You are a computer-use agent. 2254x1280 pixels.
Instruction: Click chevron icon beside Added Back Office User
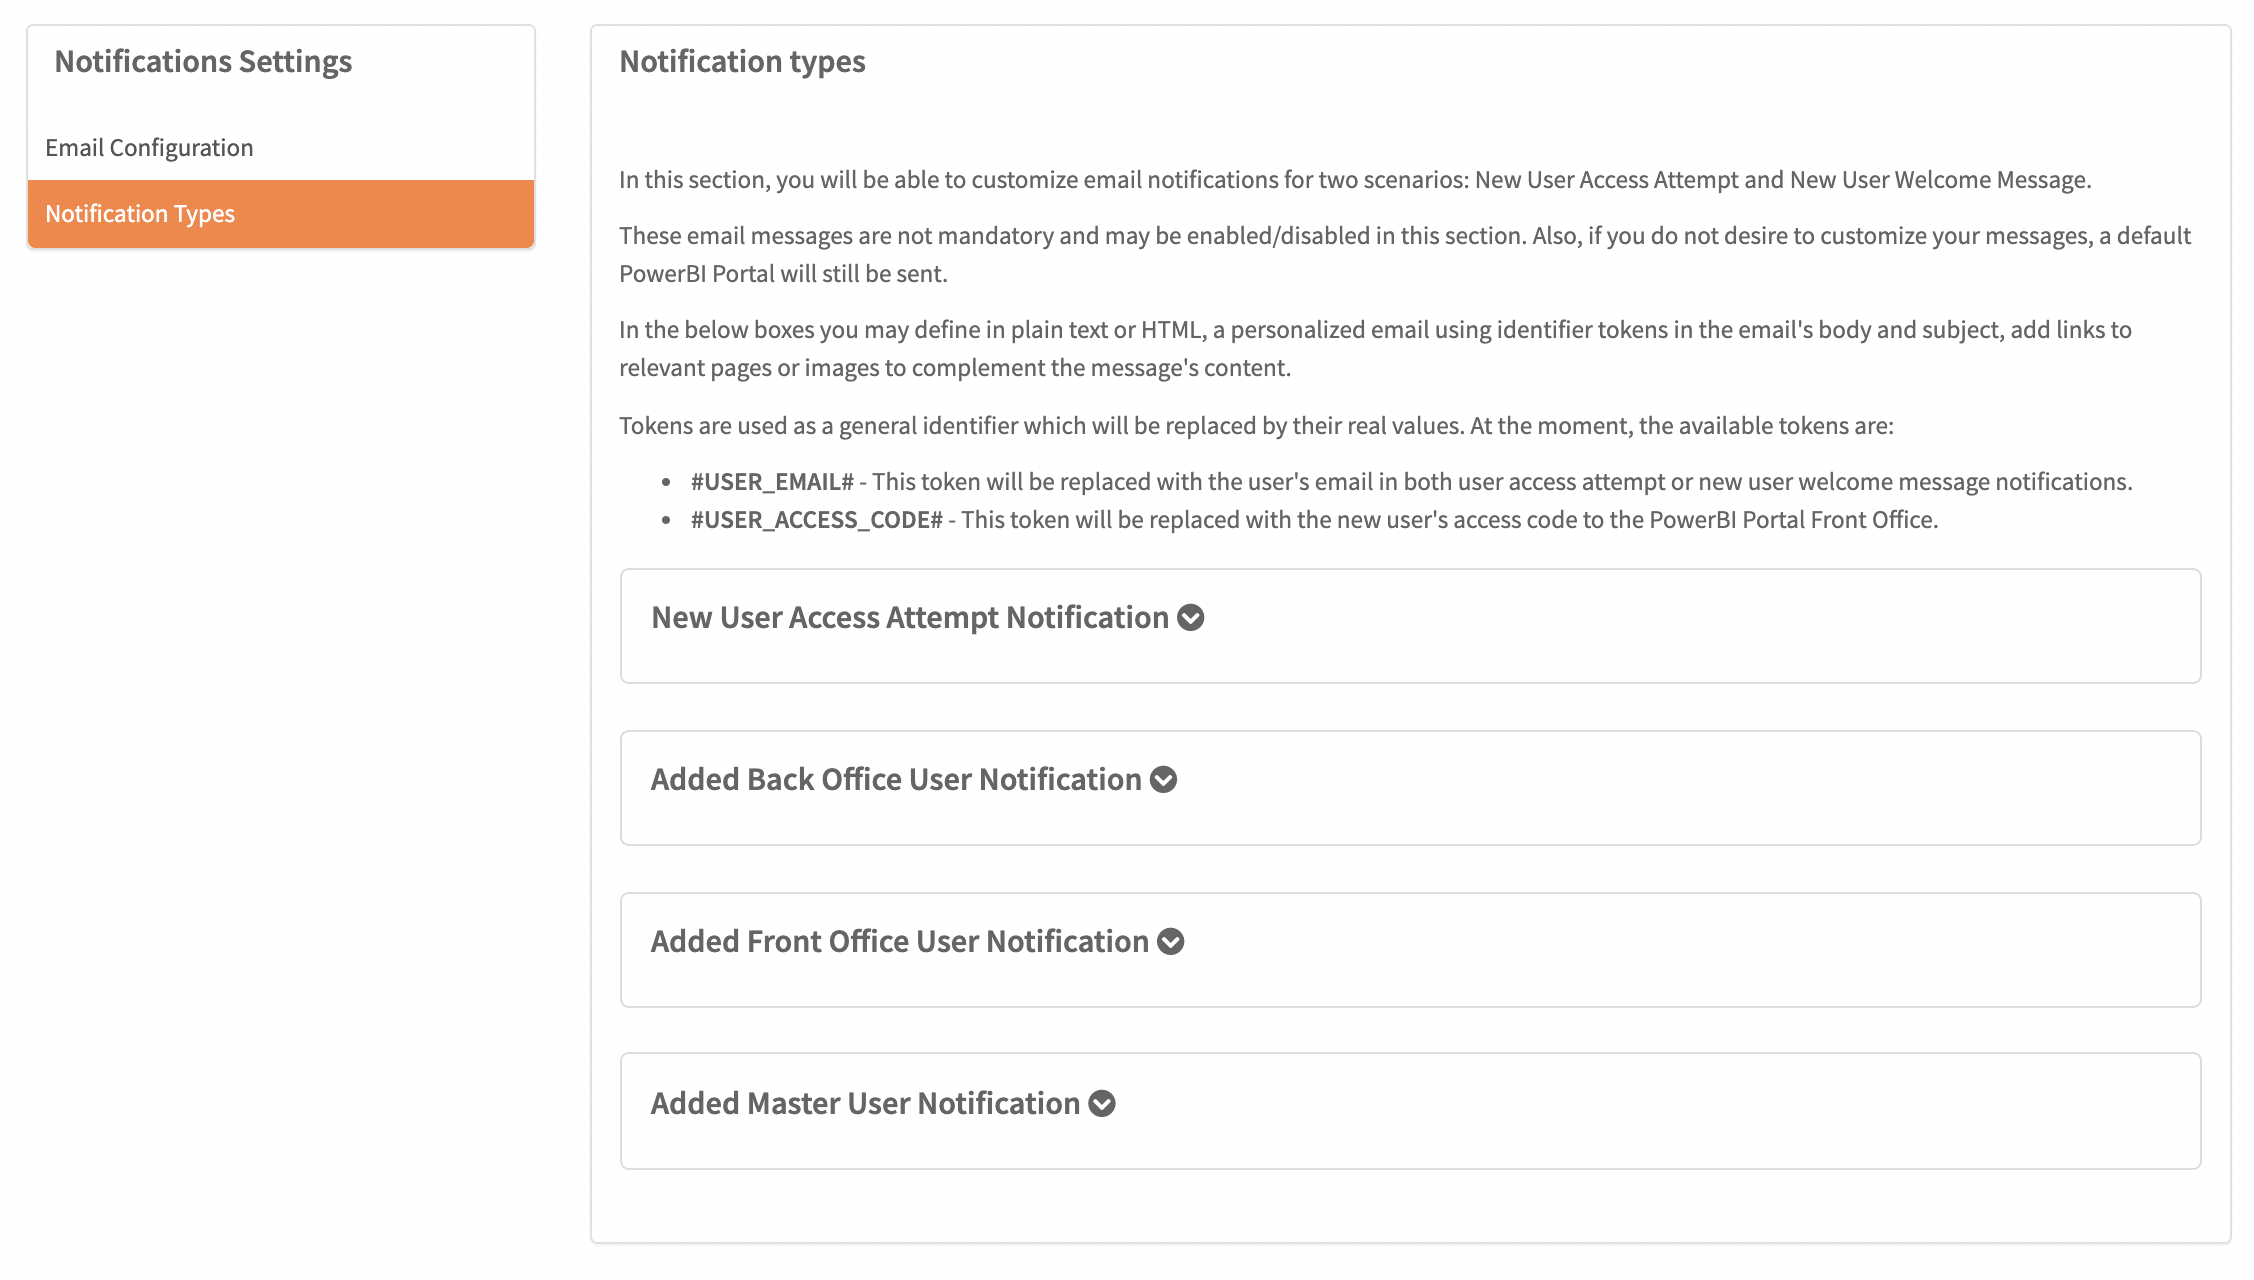click(1163, 780)
